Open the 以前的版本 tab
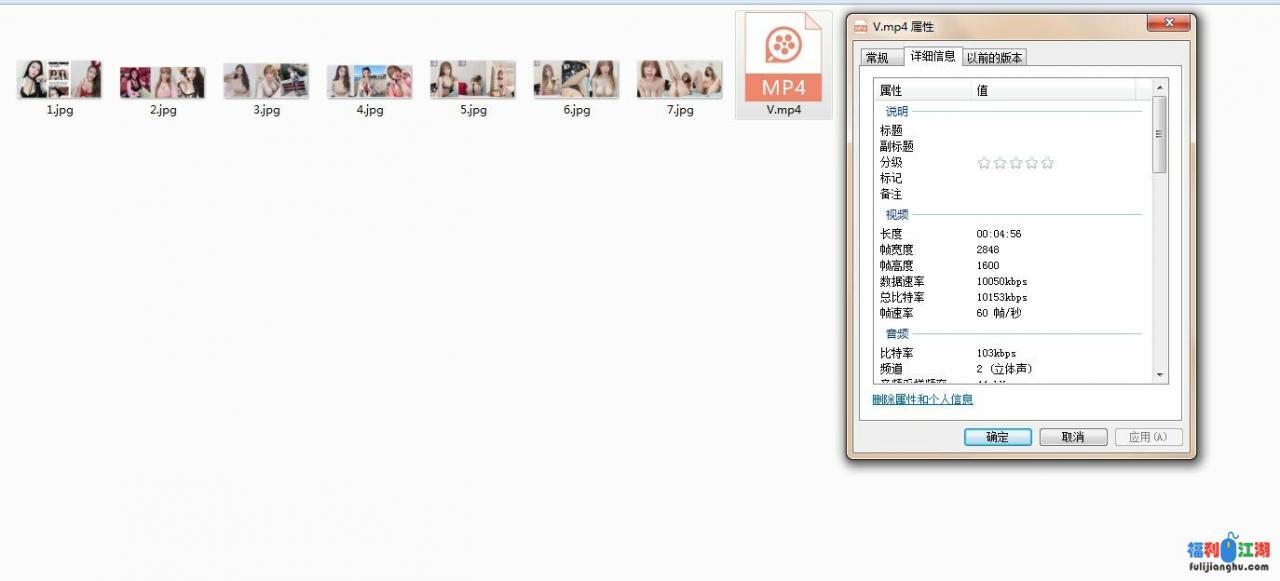1280x581 pixels. tap(994, 57)
